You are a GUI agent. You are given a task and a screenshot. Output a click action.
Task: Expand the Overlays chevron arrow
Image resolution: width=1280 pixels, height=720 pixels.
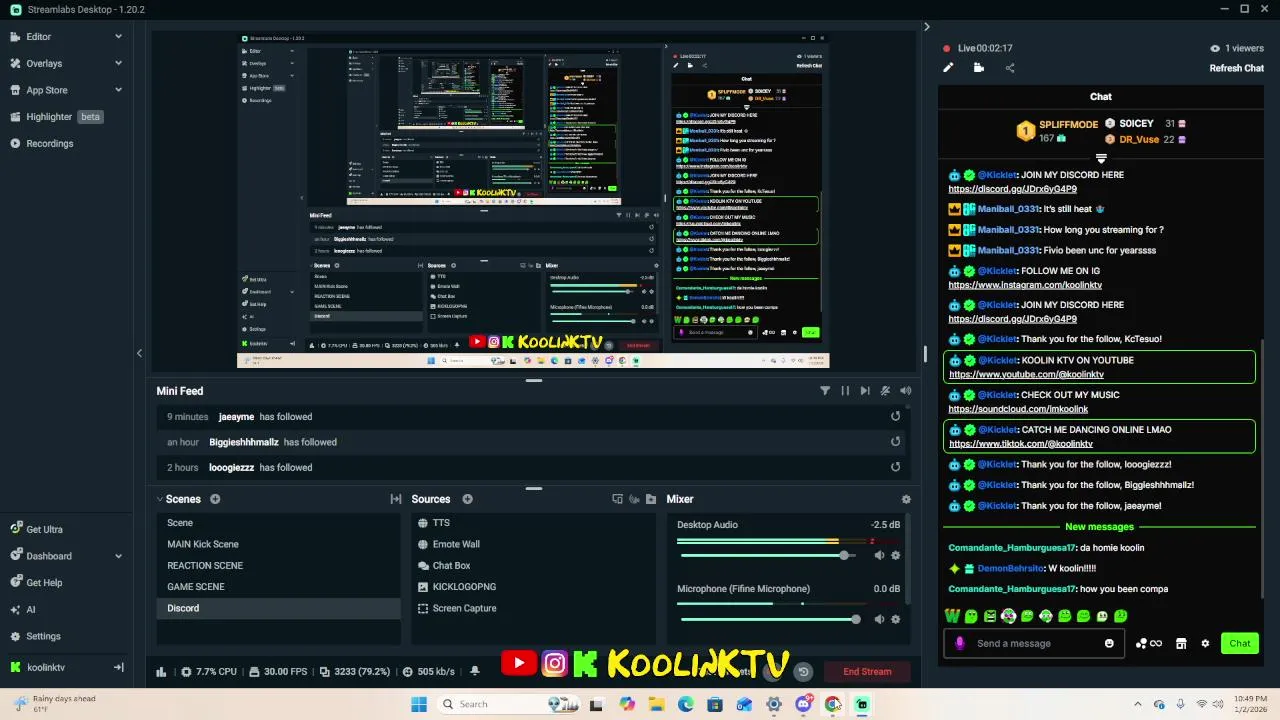tap(118, 63)
